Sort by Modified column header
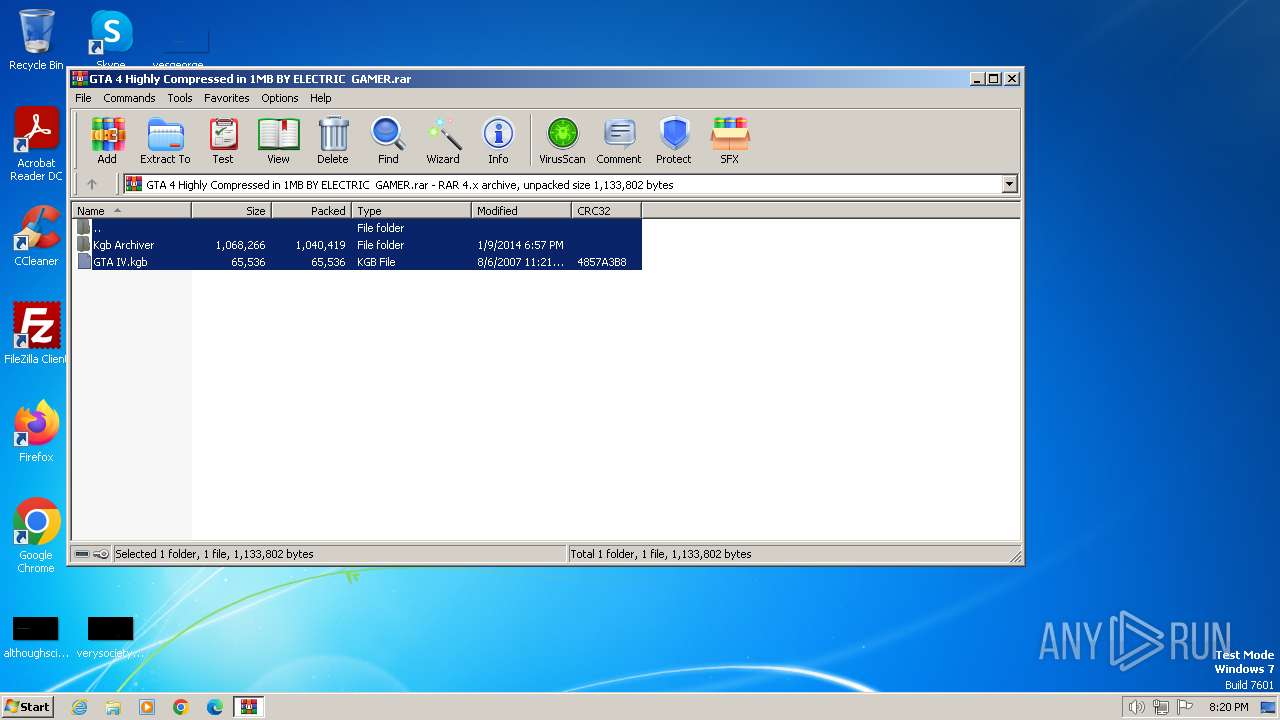 click(x=521, y=210)
